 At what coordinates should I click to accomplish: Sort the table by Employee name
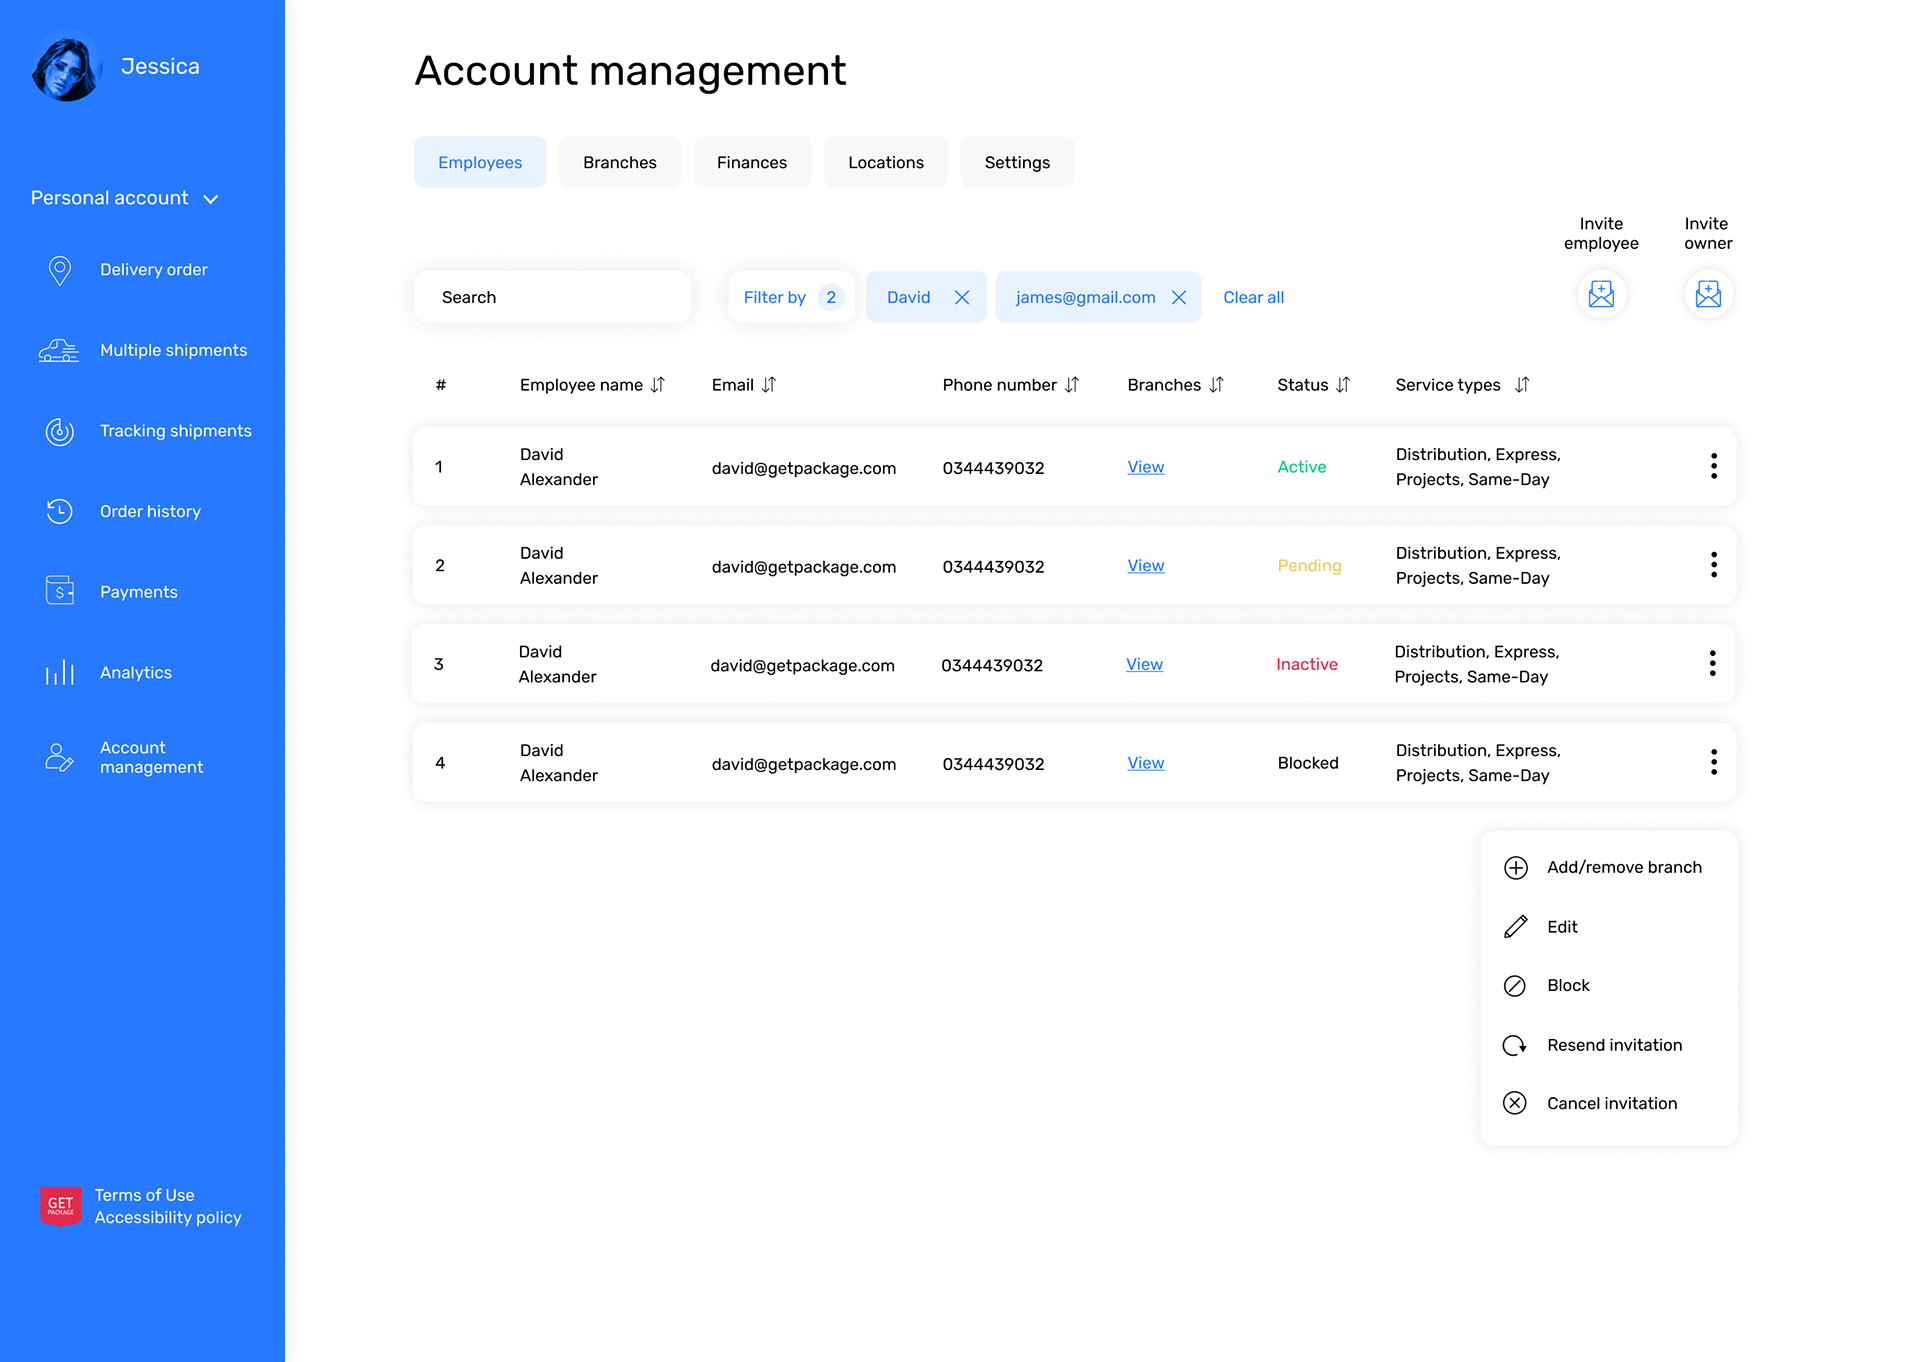(x=657, y=385)
